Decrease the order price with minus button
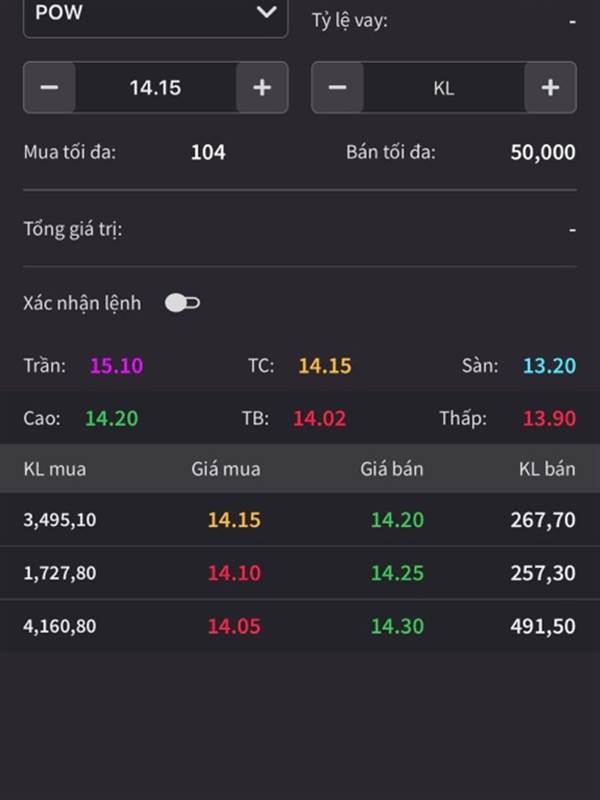Image resolution: width=600 pixels, height=800 pixels. pyautogui.click(x=49, y=88)
